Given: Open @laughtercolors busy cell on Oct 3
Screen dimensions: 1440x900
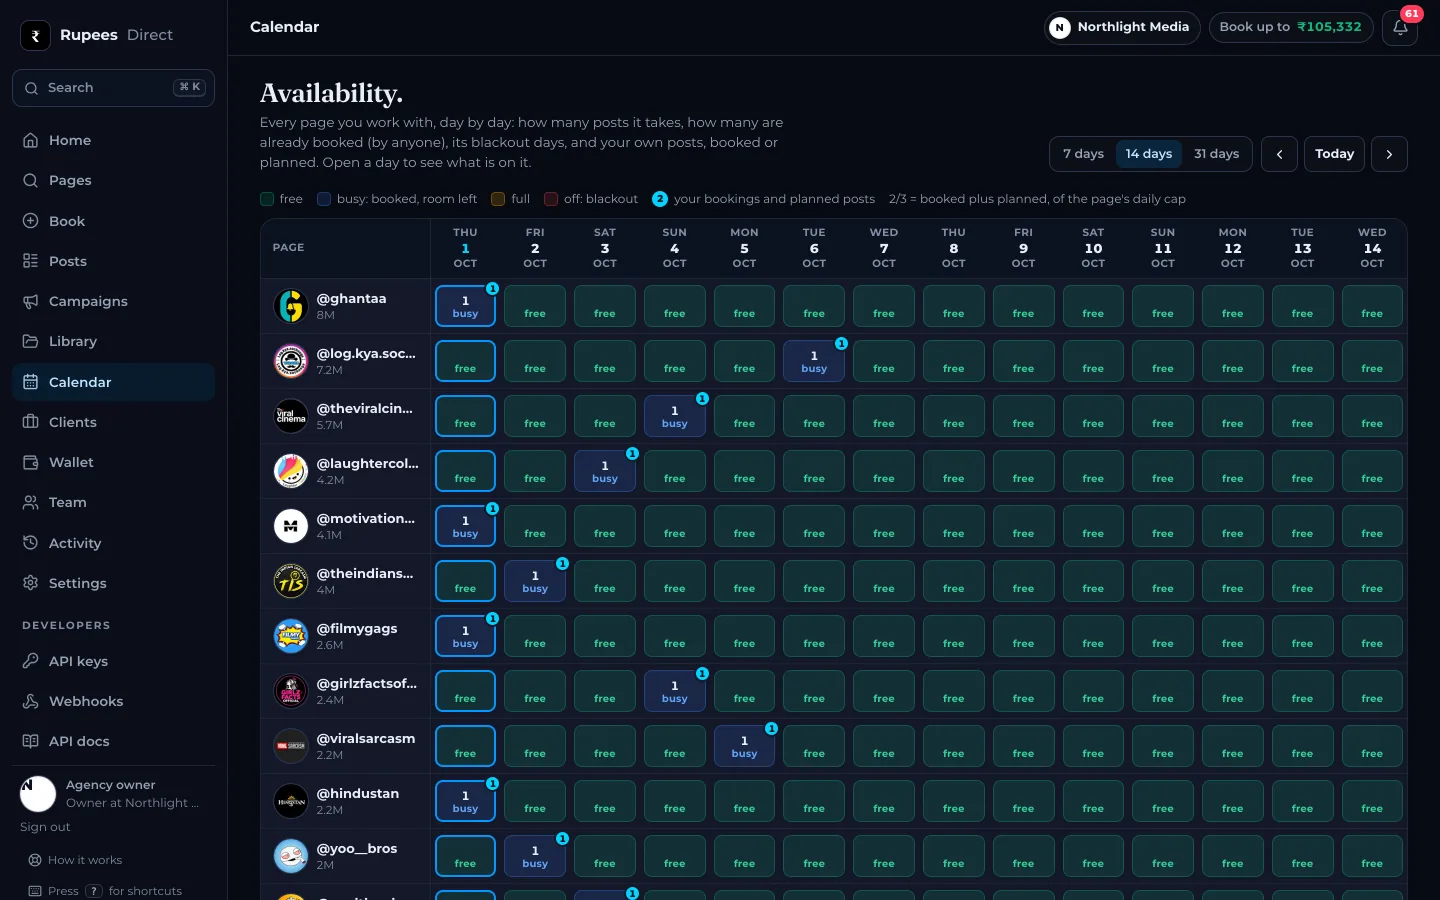Looking at the screenshot, I should [605, 471].
